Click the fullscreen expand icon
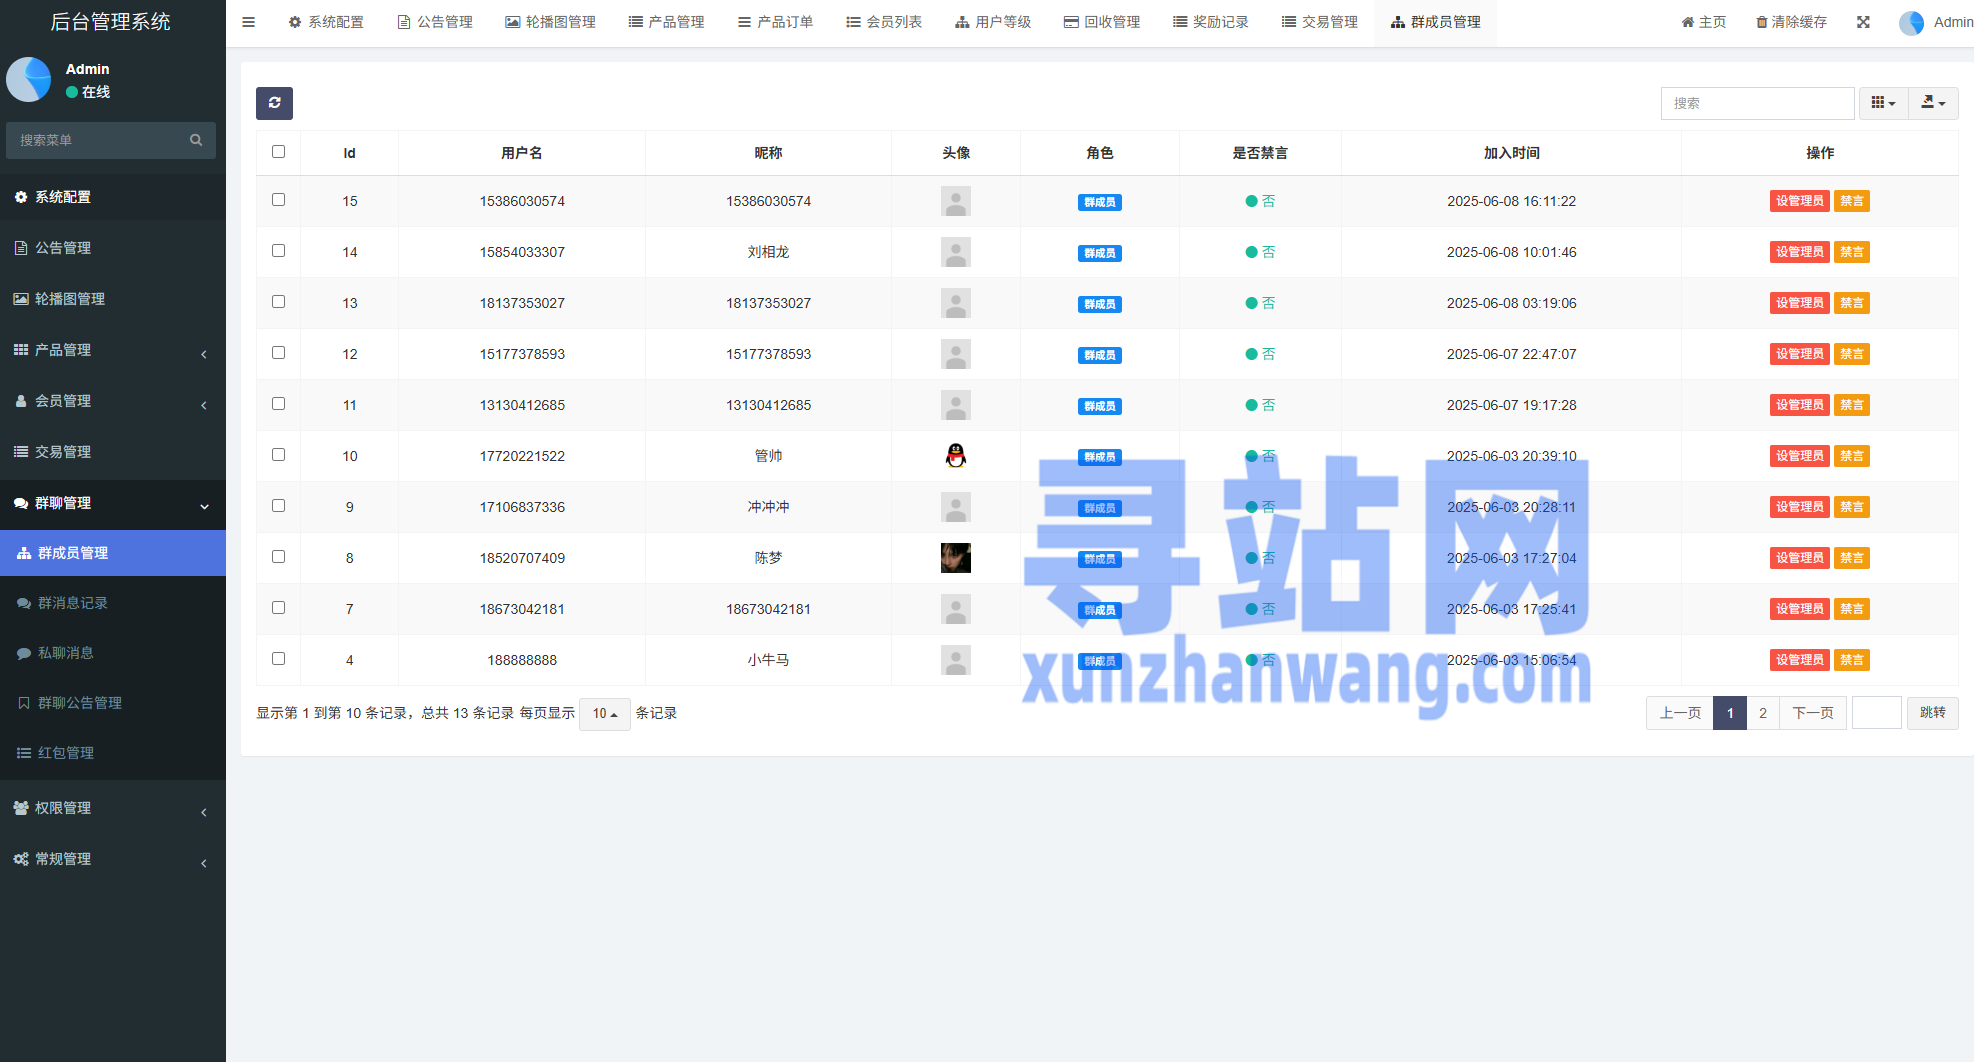Viewport: 1974px width, 1062px height. pos(1863,22)
